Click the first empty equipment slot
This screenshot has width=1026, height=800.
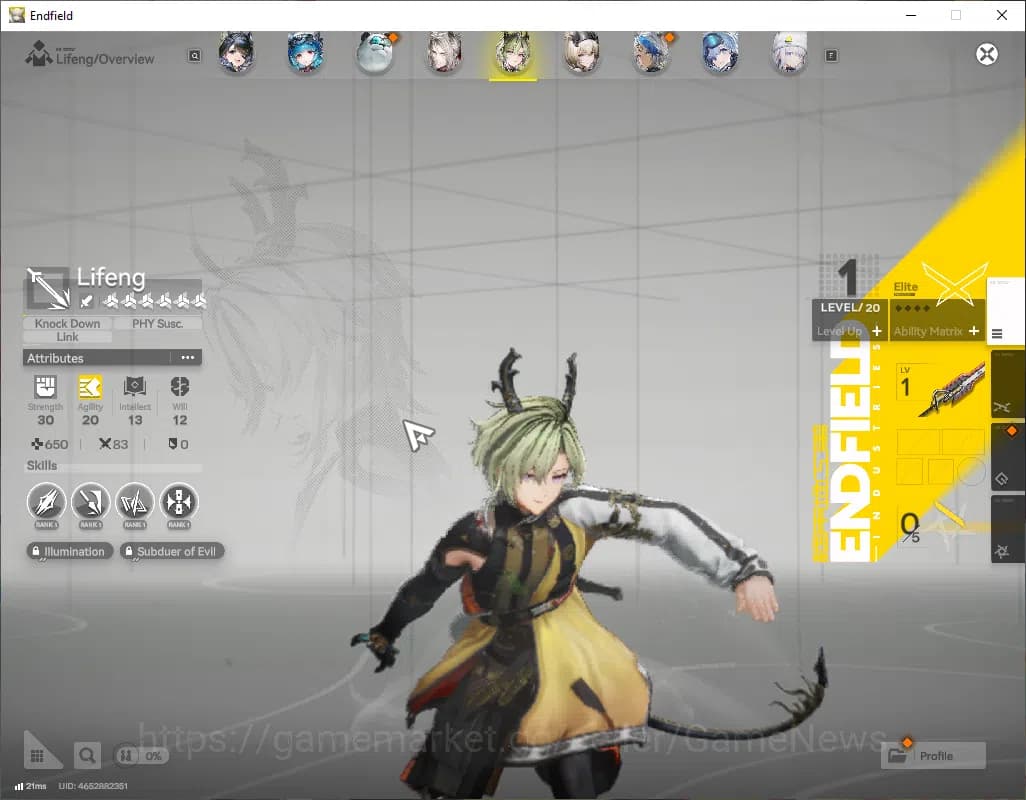[917, 442]
